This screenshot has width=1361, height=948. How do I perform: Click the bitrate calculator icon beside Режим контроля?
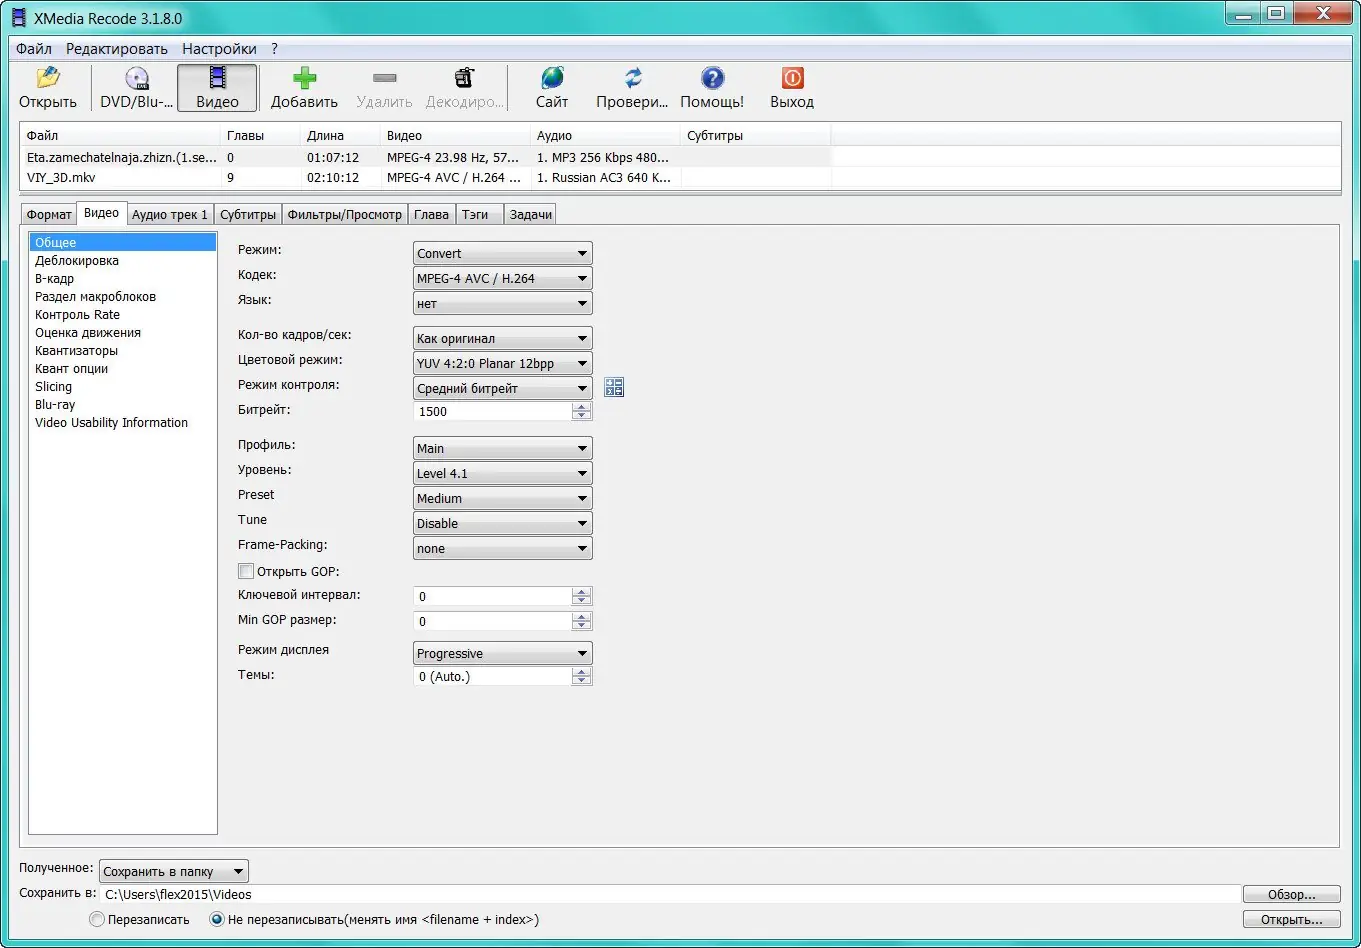(x=614, y=387)
